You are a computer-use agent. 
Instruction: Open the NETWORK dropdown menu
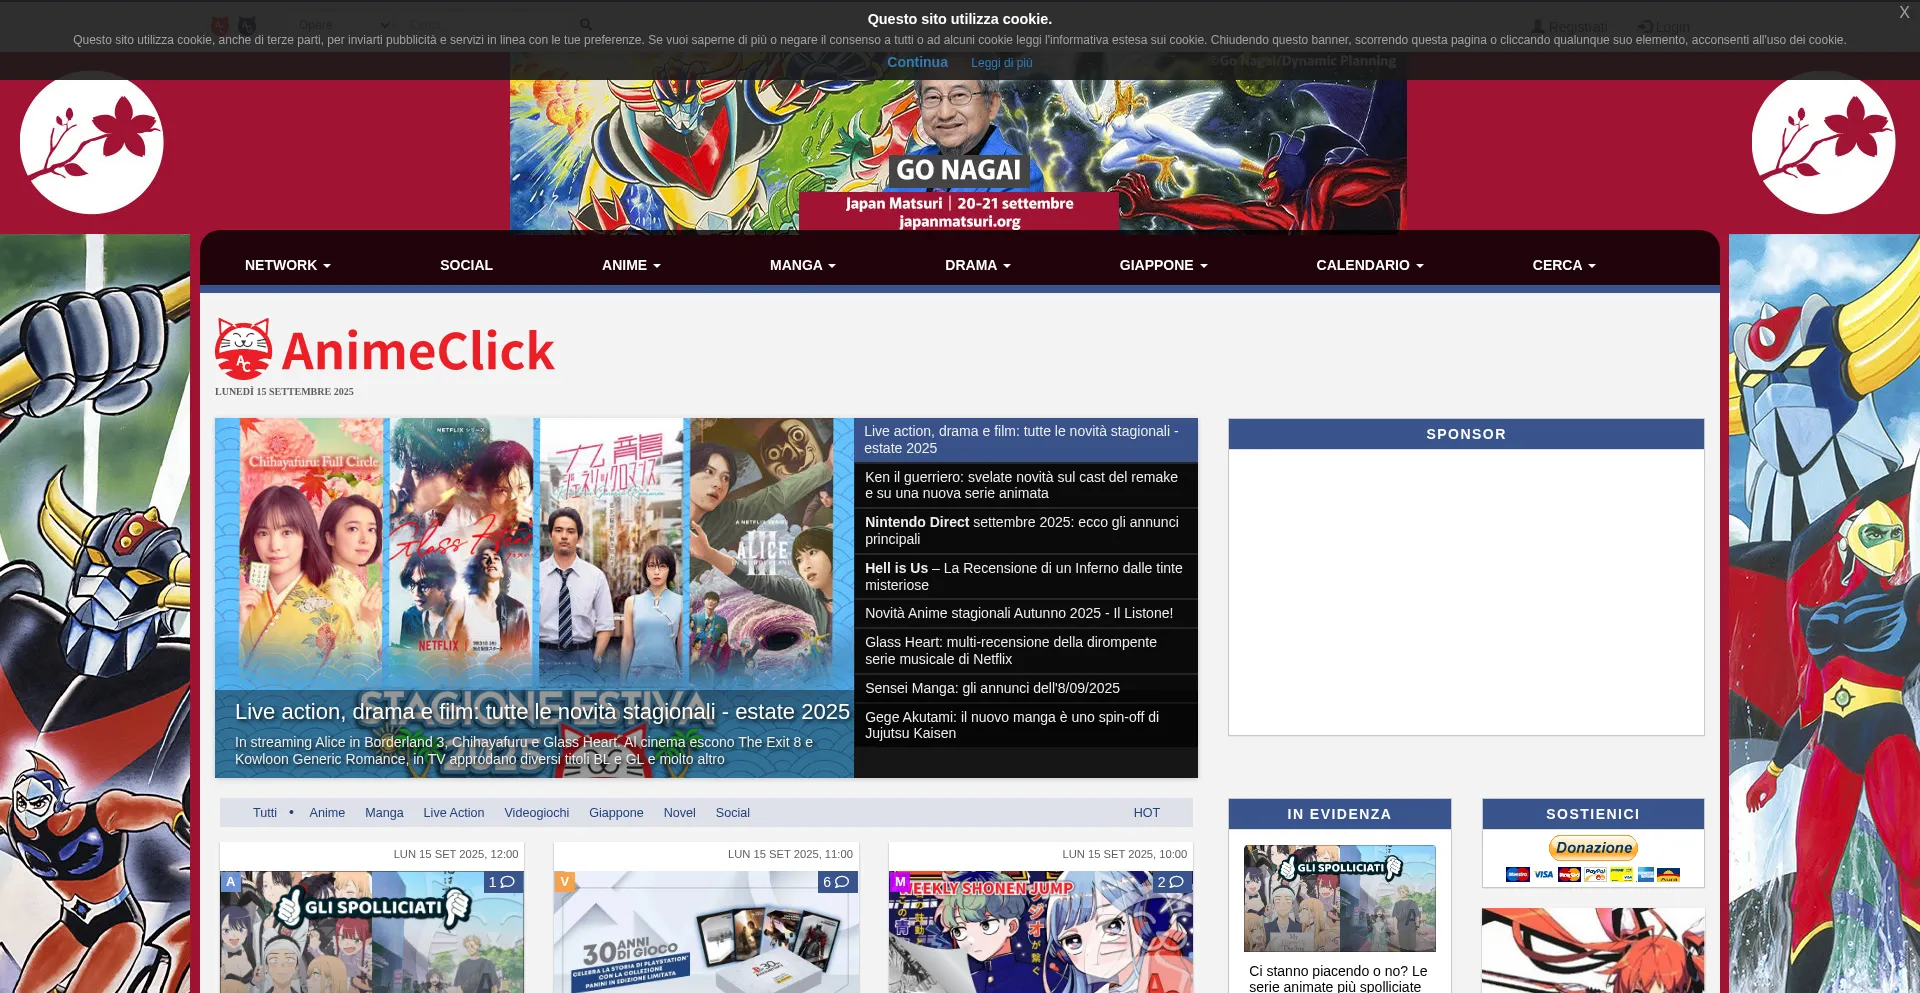coord(288,265)
